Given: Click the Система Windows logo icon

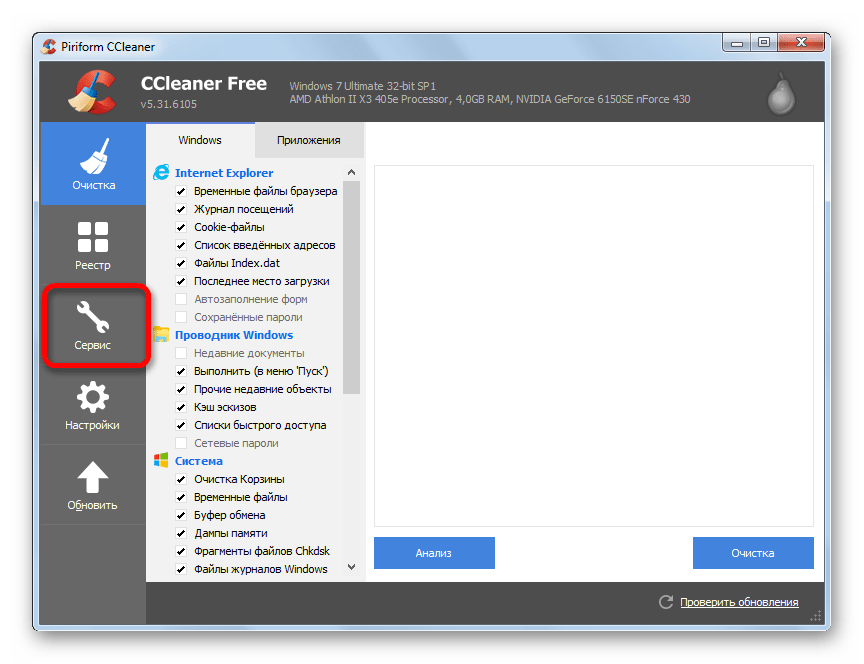Looking at the screenshot, I should 161,461.
